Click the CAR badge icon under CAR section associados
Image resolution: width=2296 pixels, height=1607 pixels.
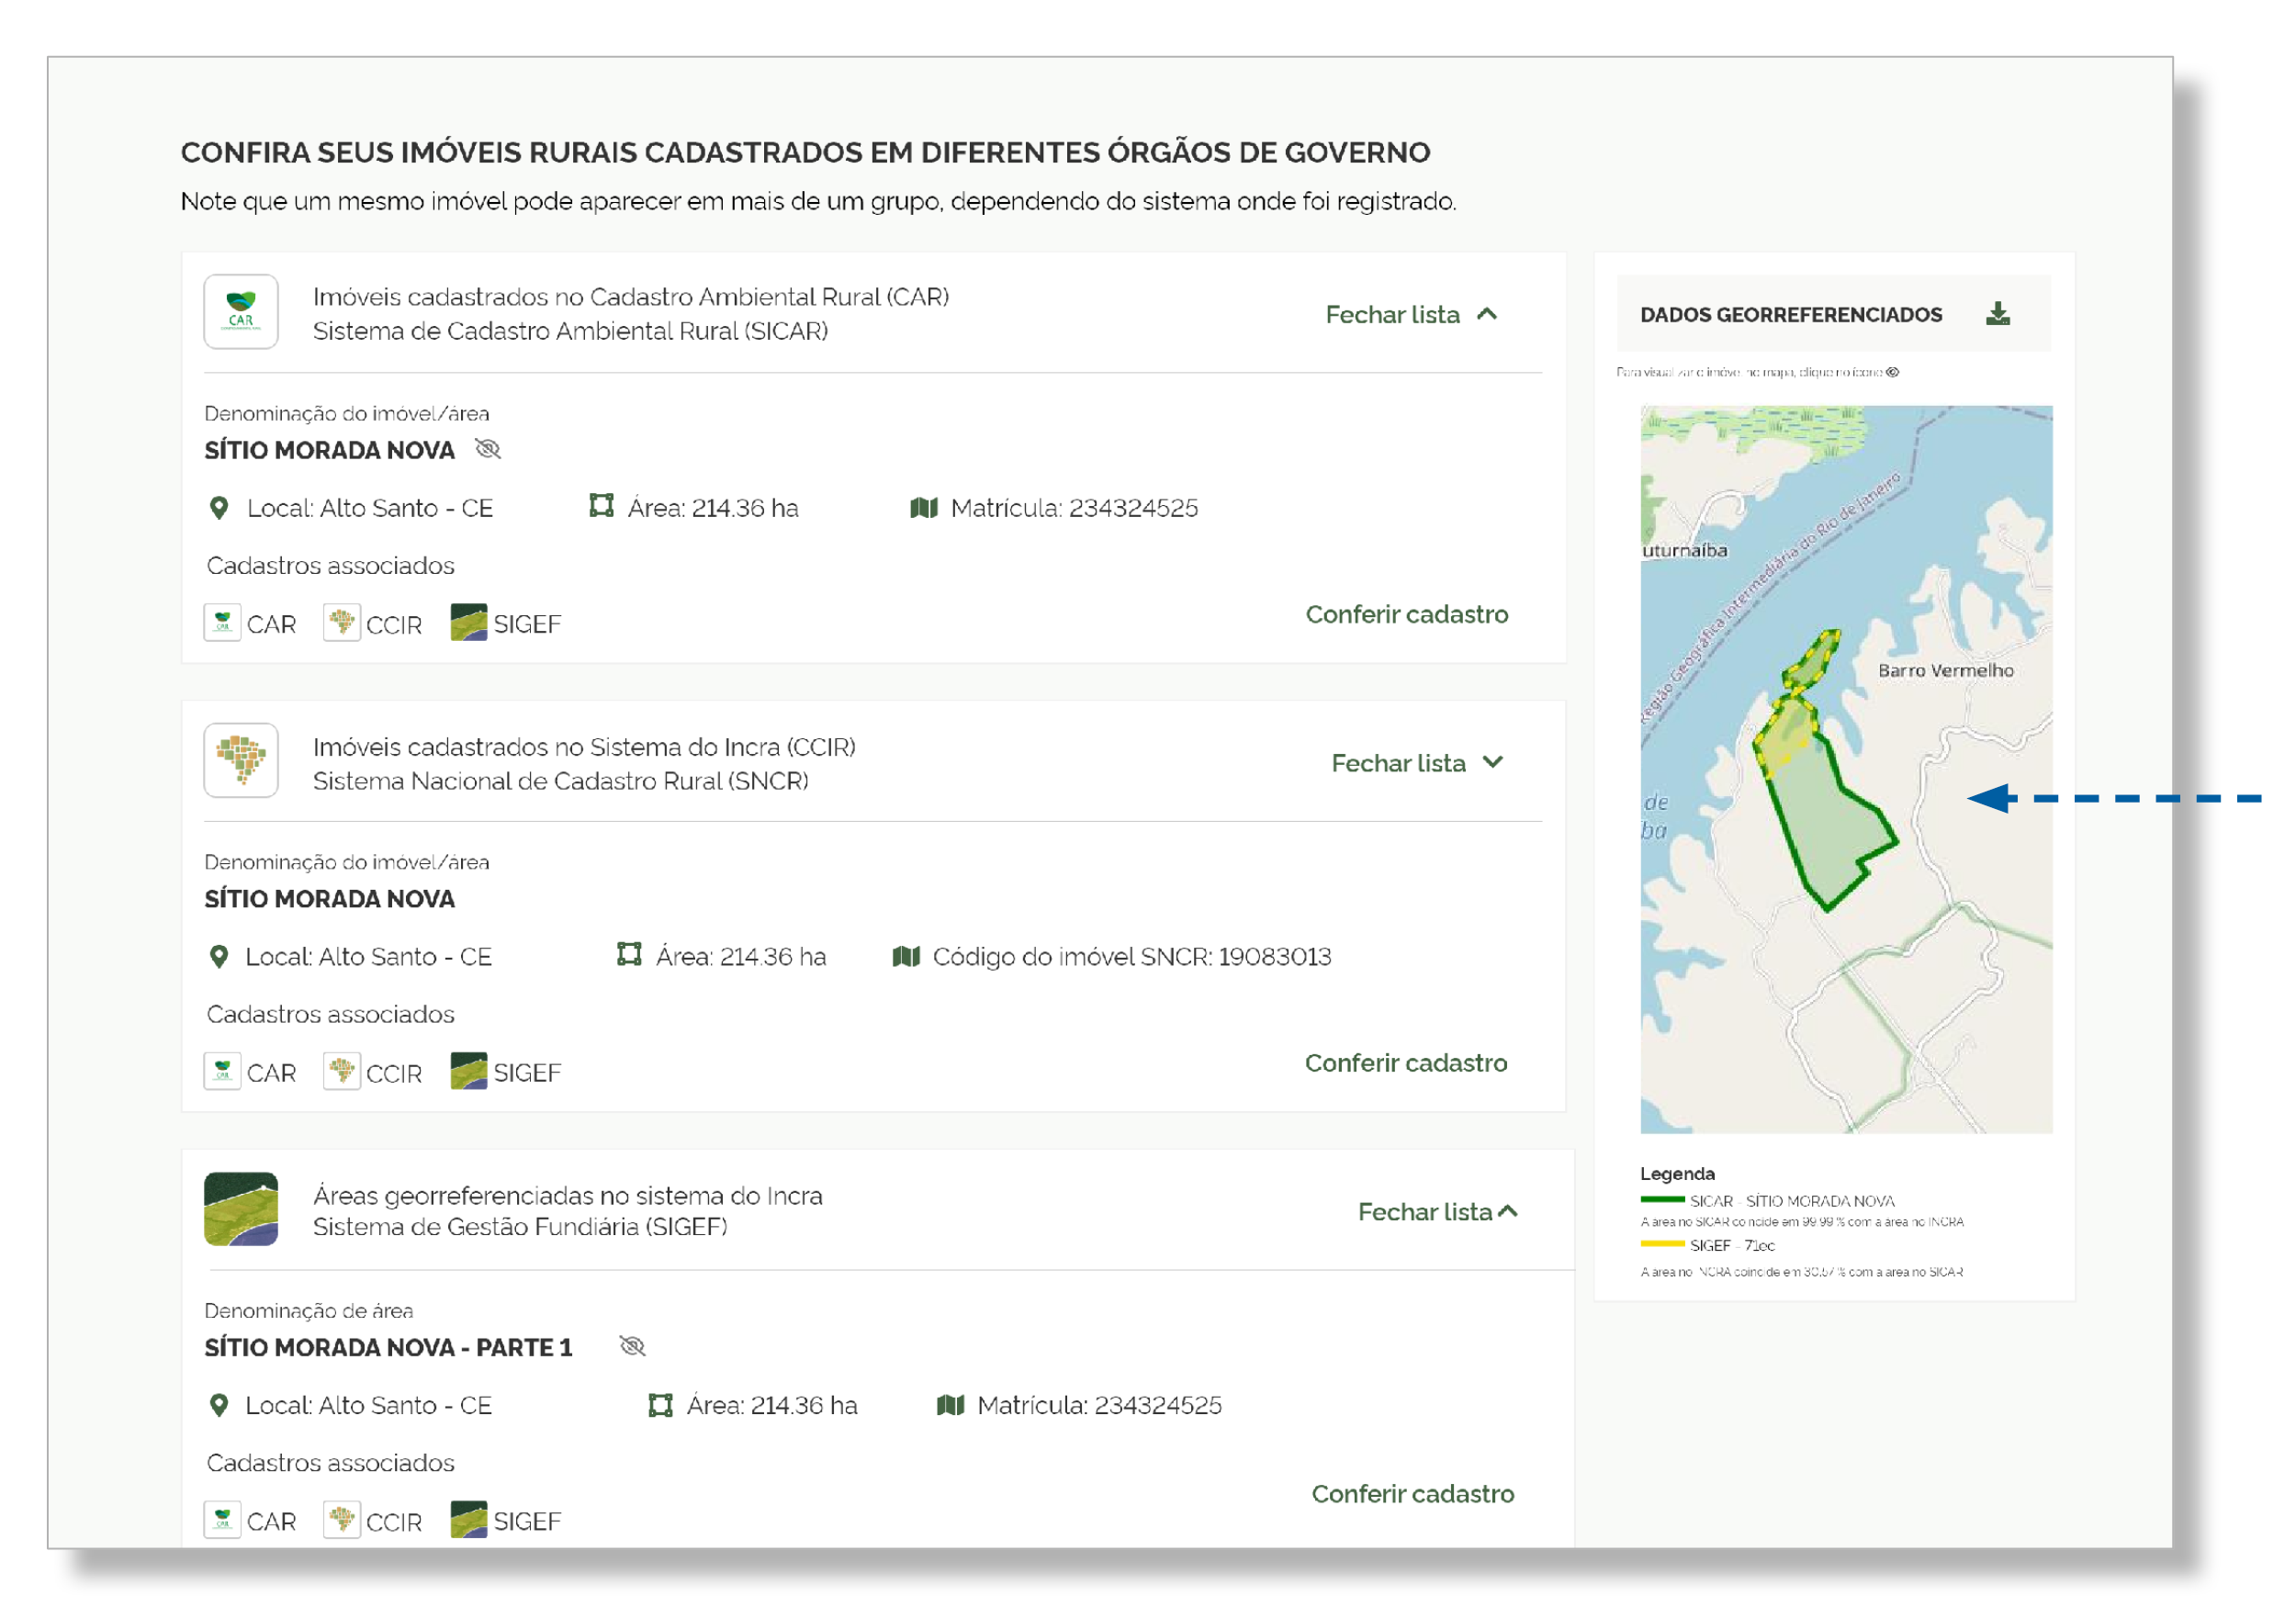222,623
